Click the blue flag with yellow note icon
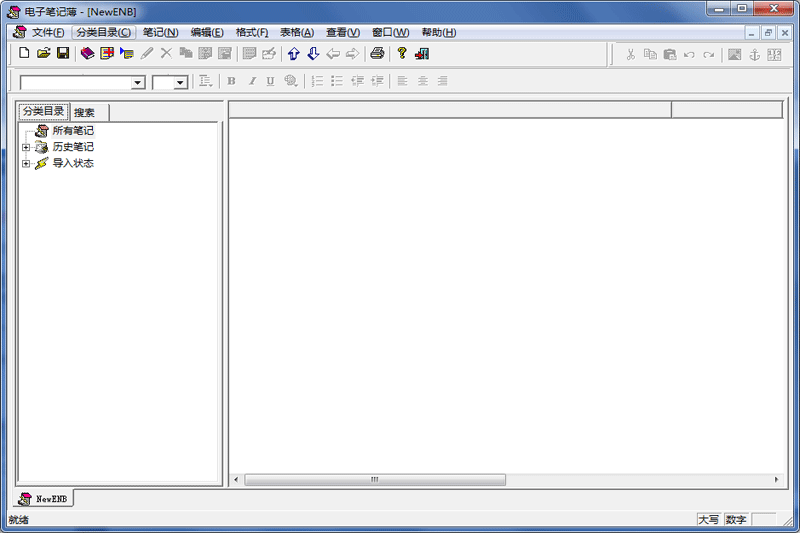This screenshot has width=800, height=533. click(127, 53)
